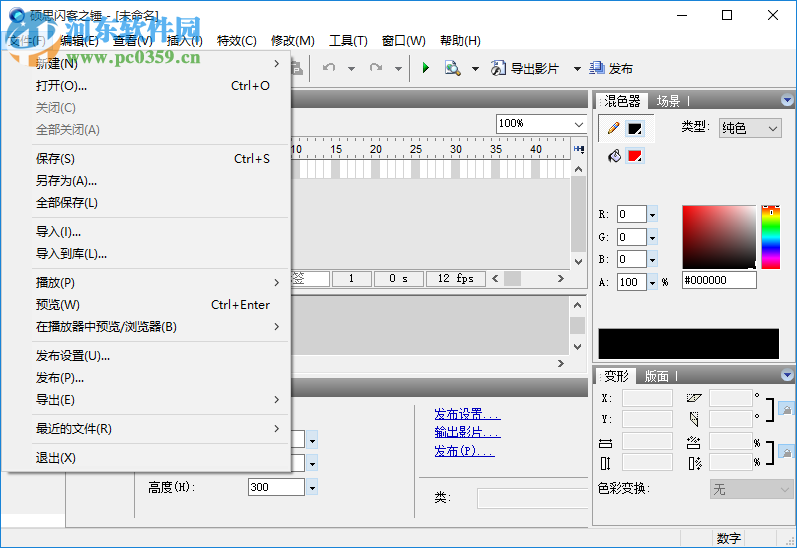
Task: Click the scale width percent icon
Action: pos(694,442)
